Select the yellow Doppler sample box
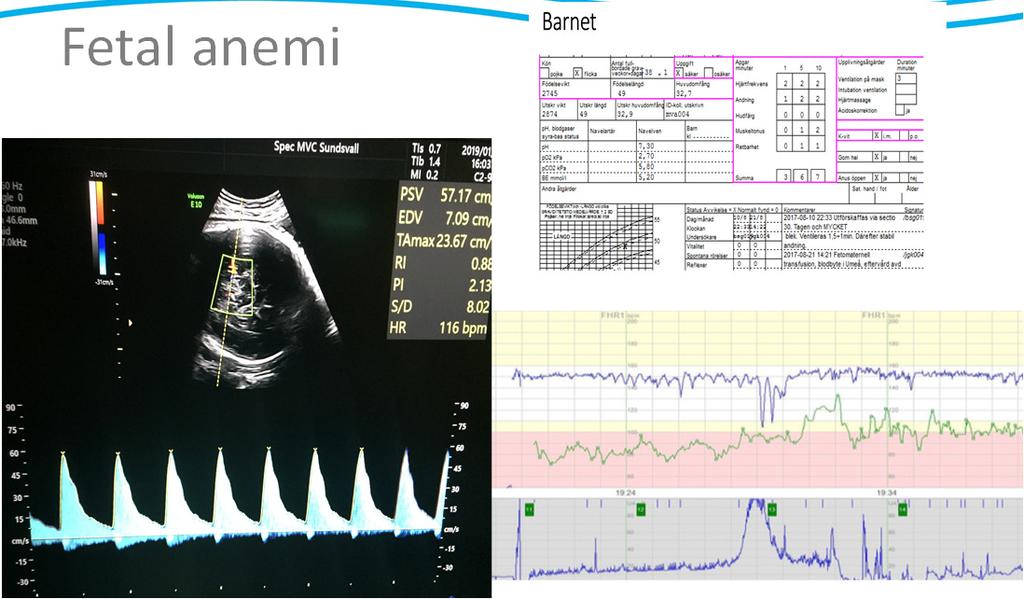1024x599 pixels. [234, 287]
